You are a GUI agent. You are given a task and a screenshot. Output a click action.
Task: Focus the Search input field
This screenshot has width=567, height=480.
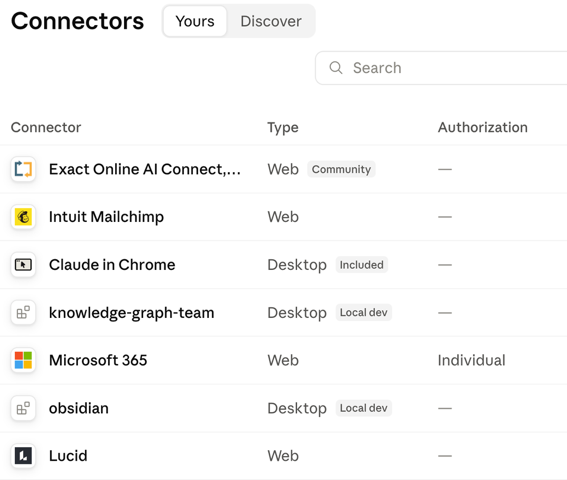[441, 68]
